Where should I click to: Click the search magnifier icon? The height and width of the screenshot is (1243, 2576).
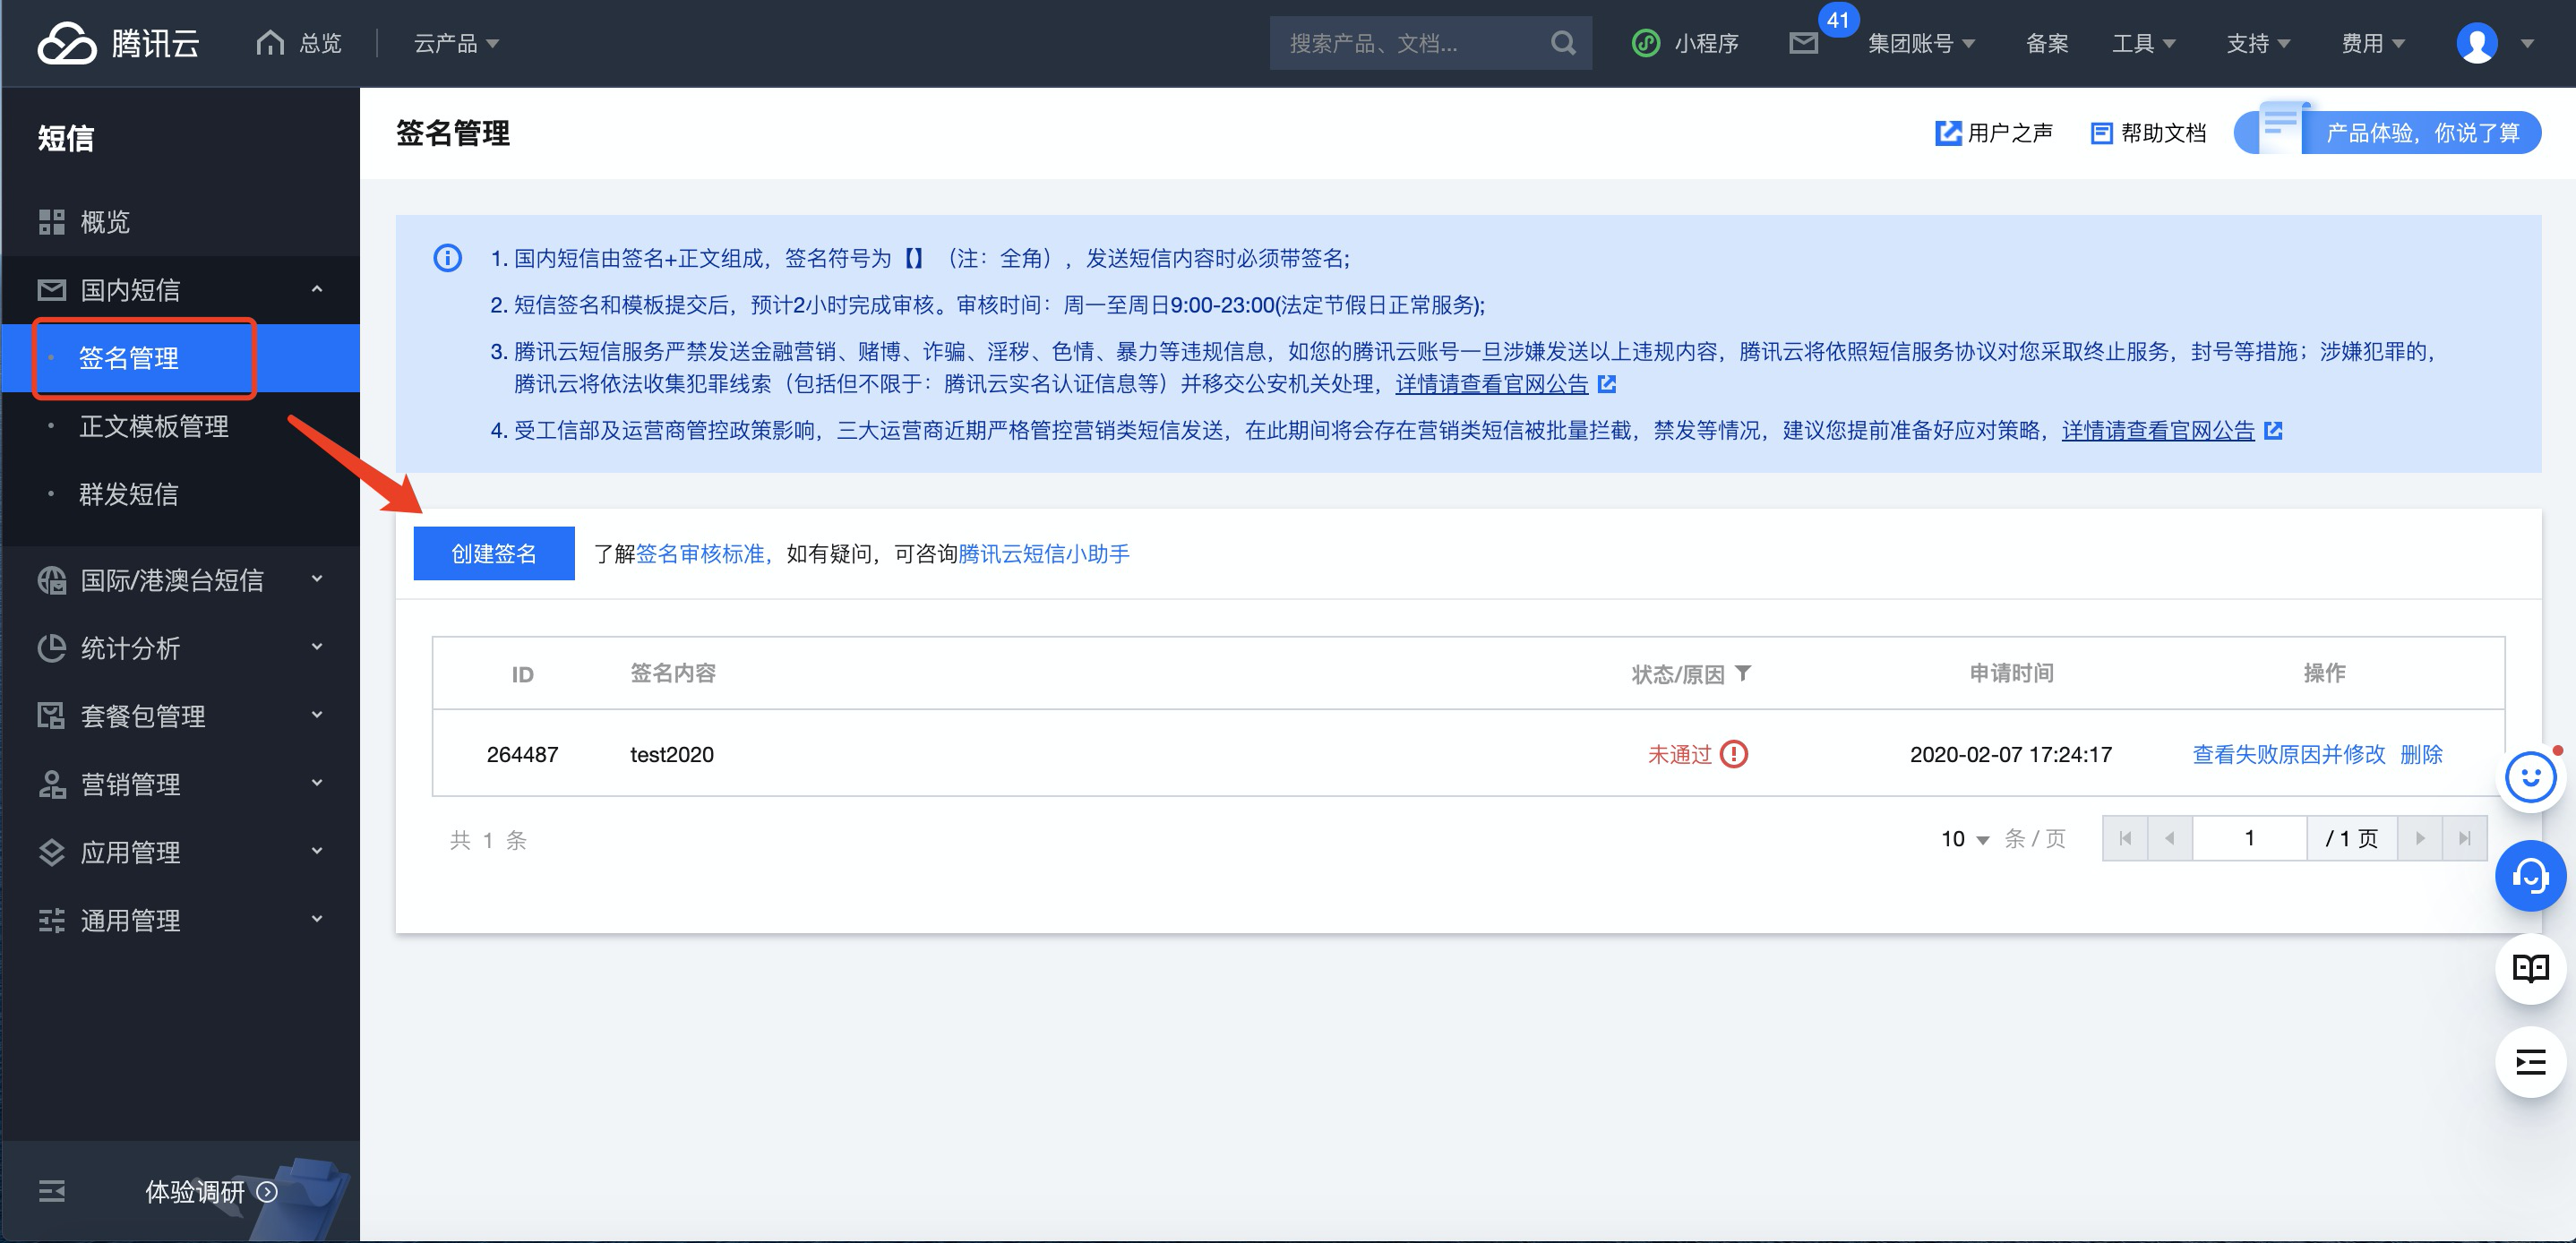(x=1562, y=43)
